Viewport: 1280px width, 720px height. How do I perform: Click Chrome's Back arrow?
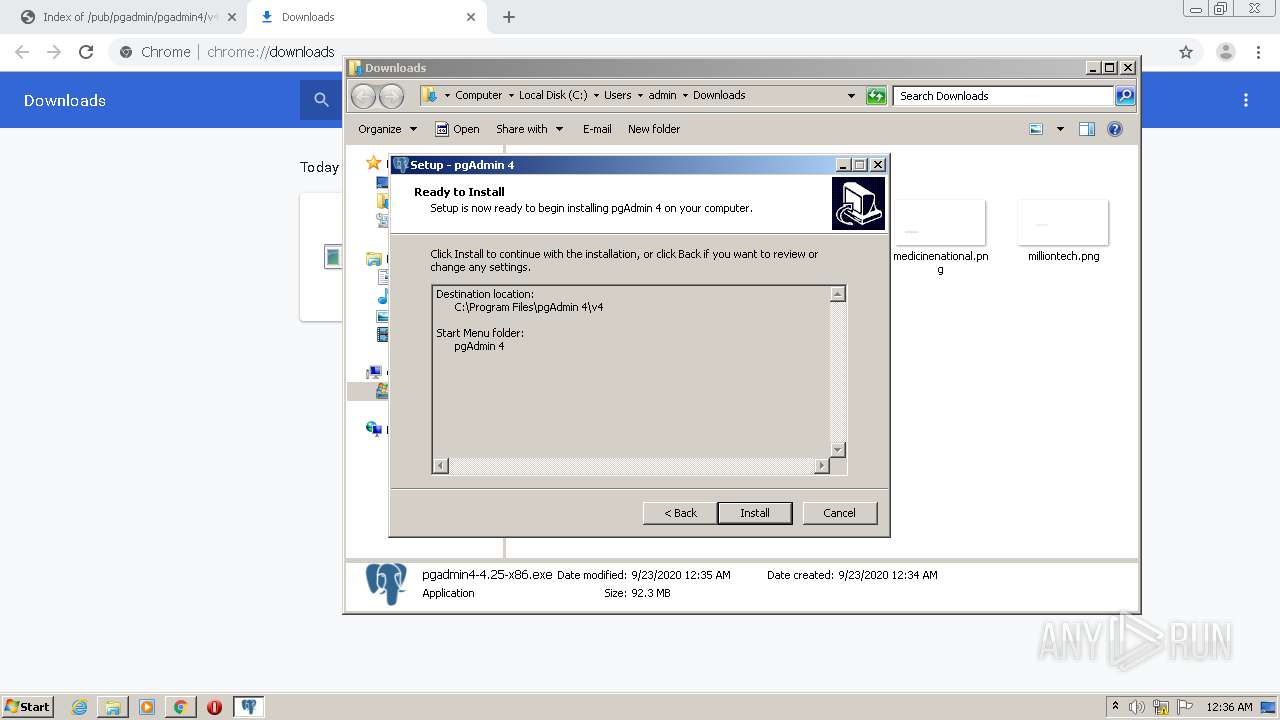click(x=22, y=52)
